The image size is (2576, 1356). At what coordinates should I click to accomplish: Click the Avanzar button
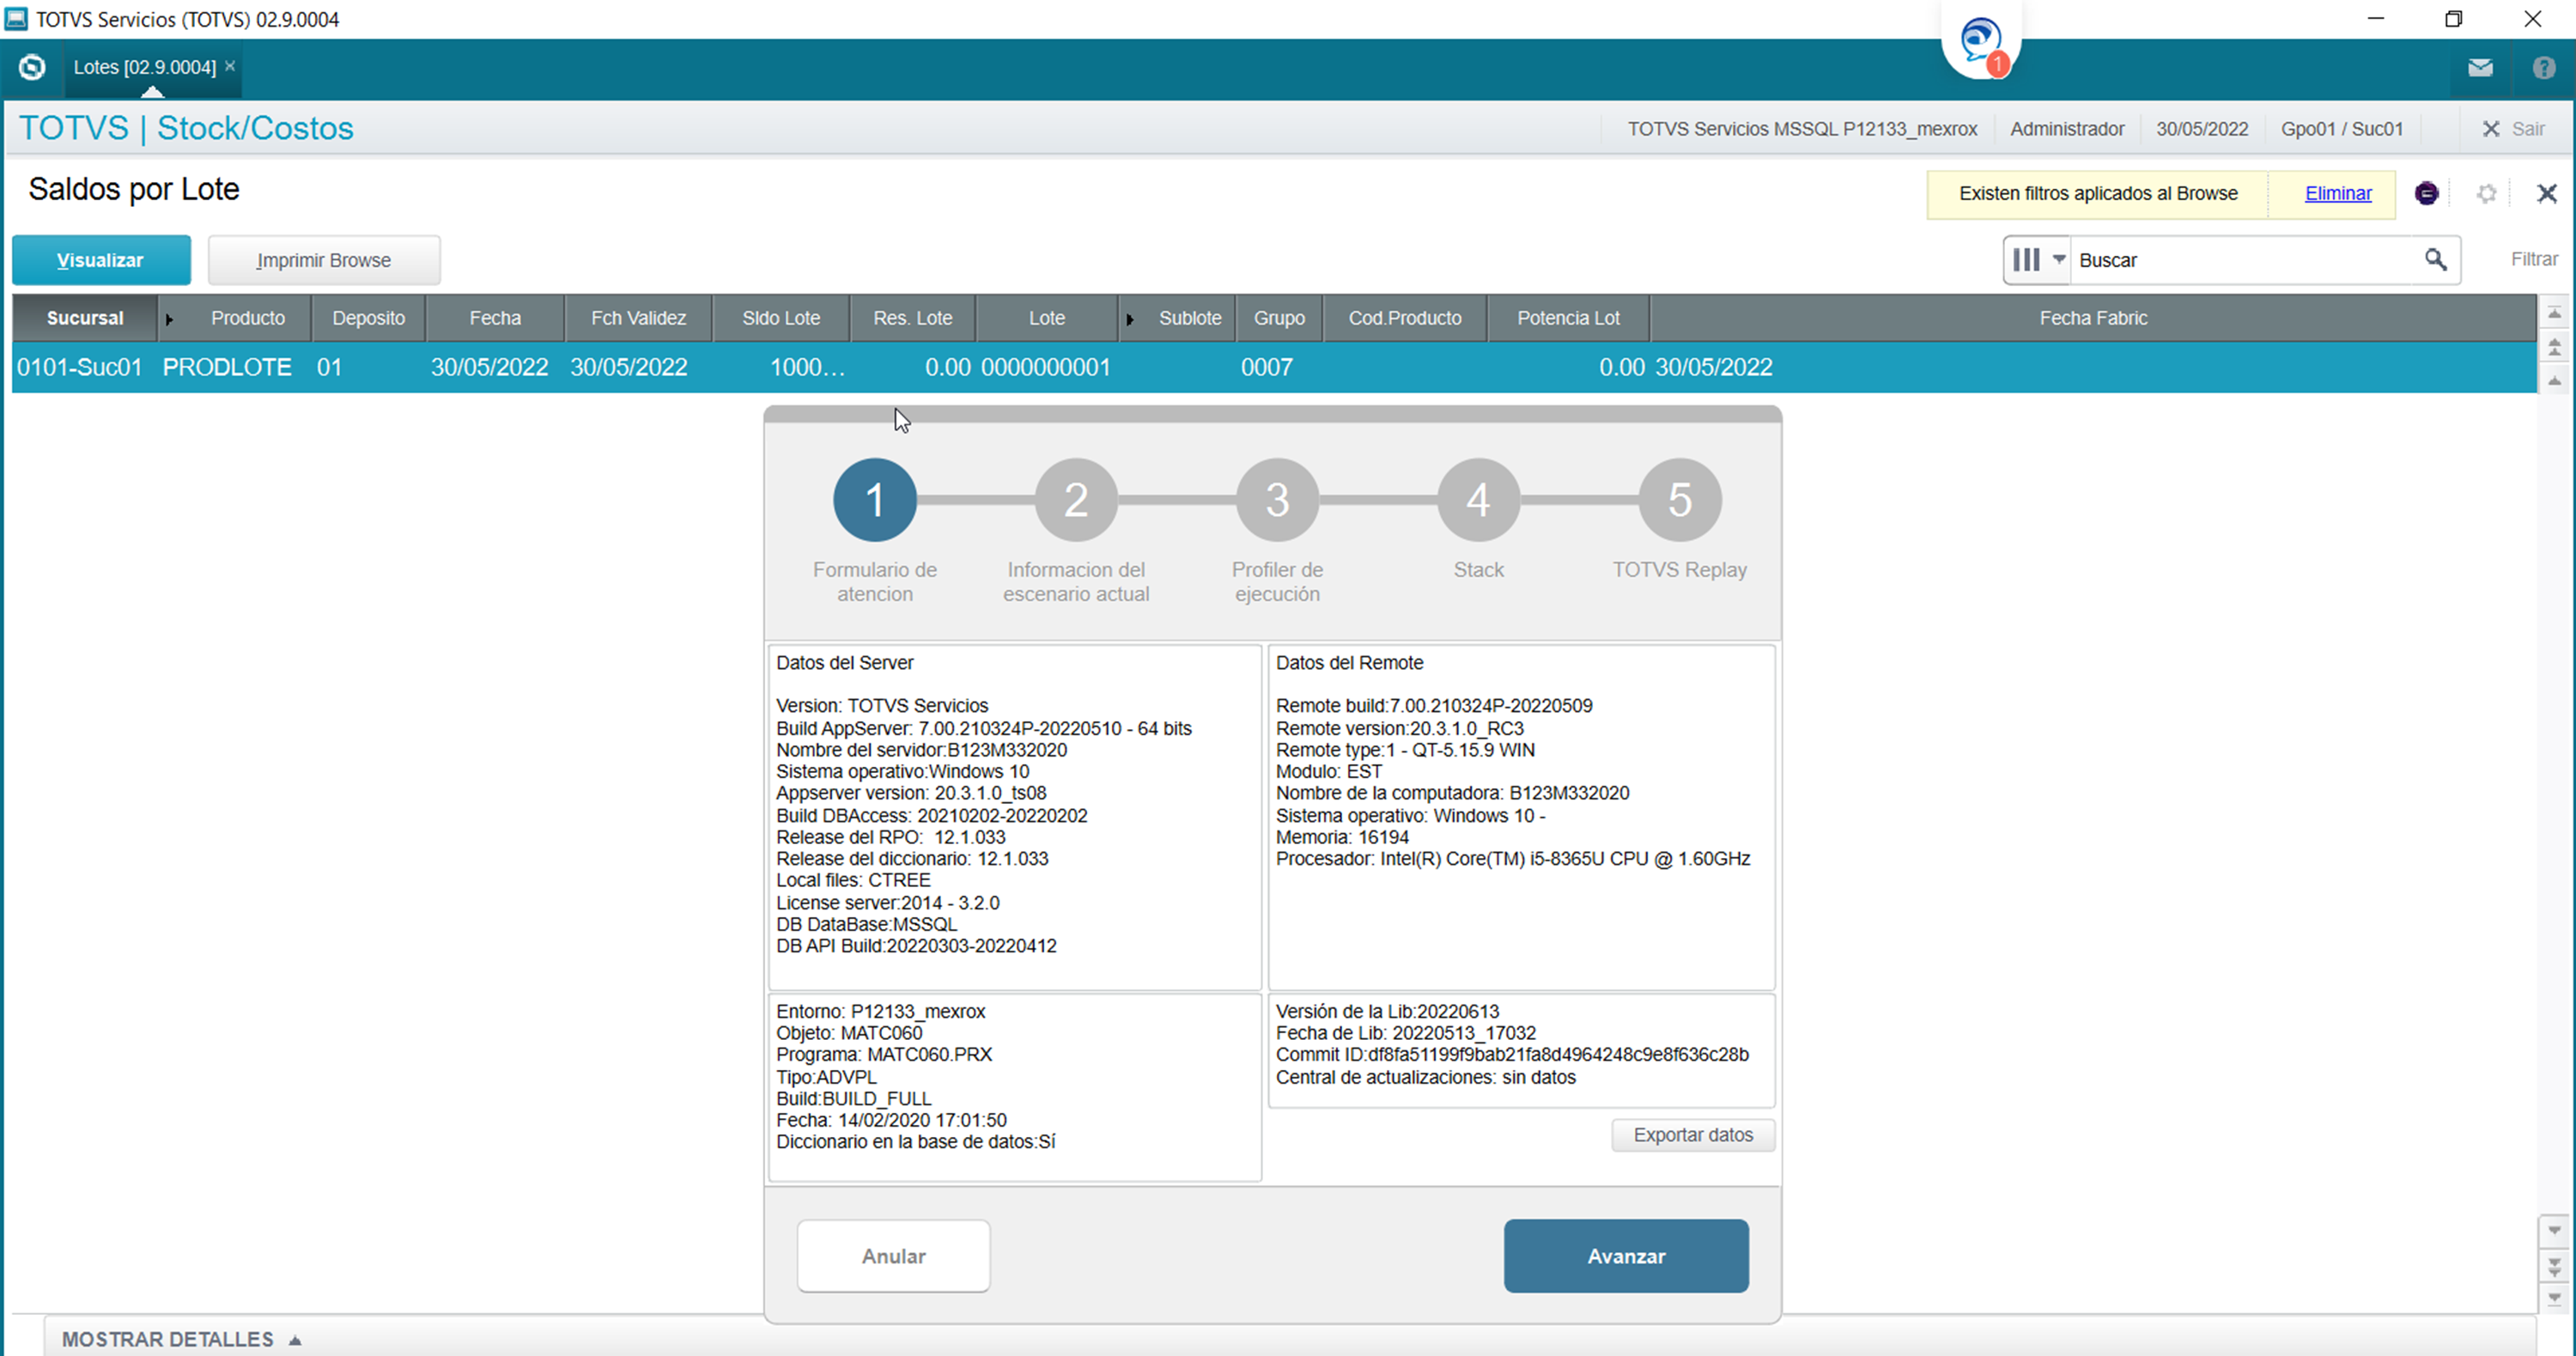pyautogui.click(x=1626, y=1256)
